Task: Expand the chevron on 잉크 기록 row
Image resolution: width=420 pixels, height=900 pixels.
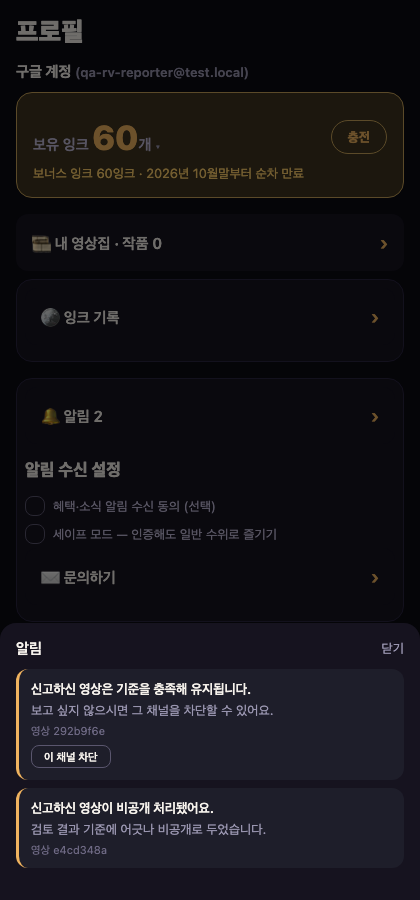Action: tap(375, 318)
